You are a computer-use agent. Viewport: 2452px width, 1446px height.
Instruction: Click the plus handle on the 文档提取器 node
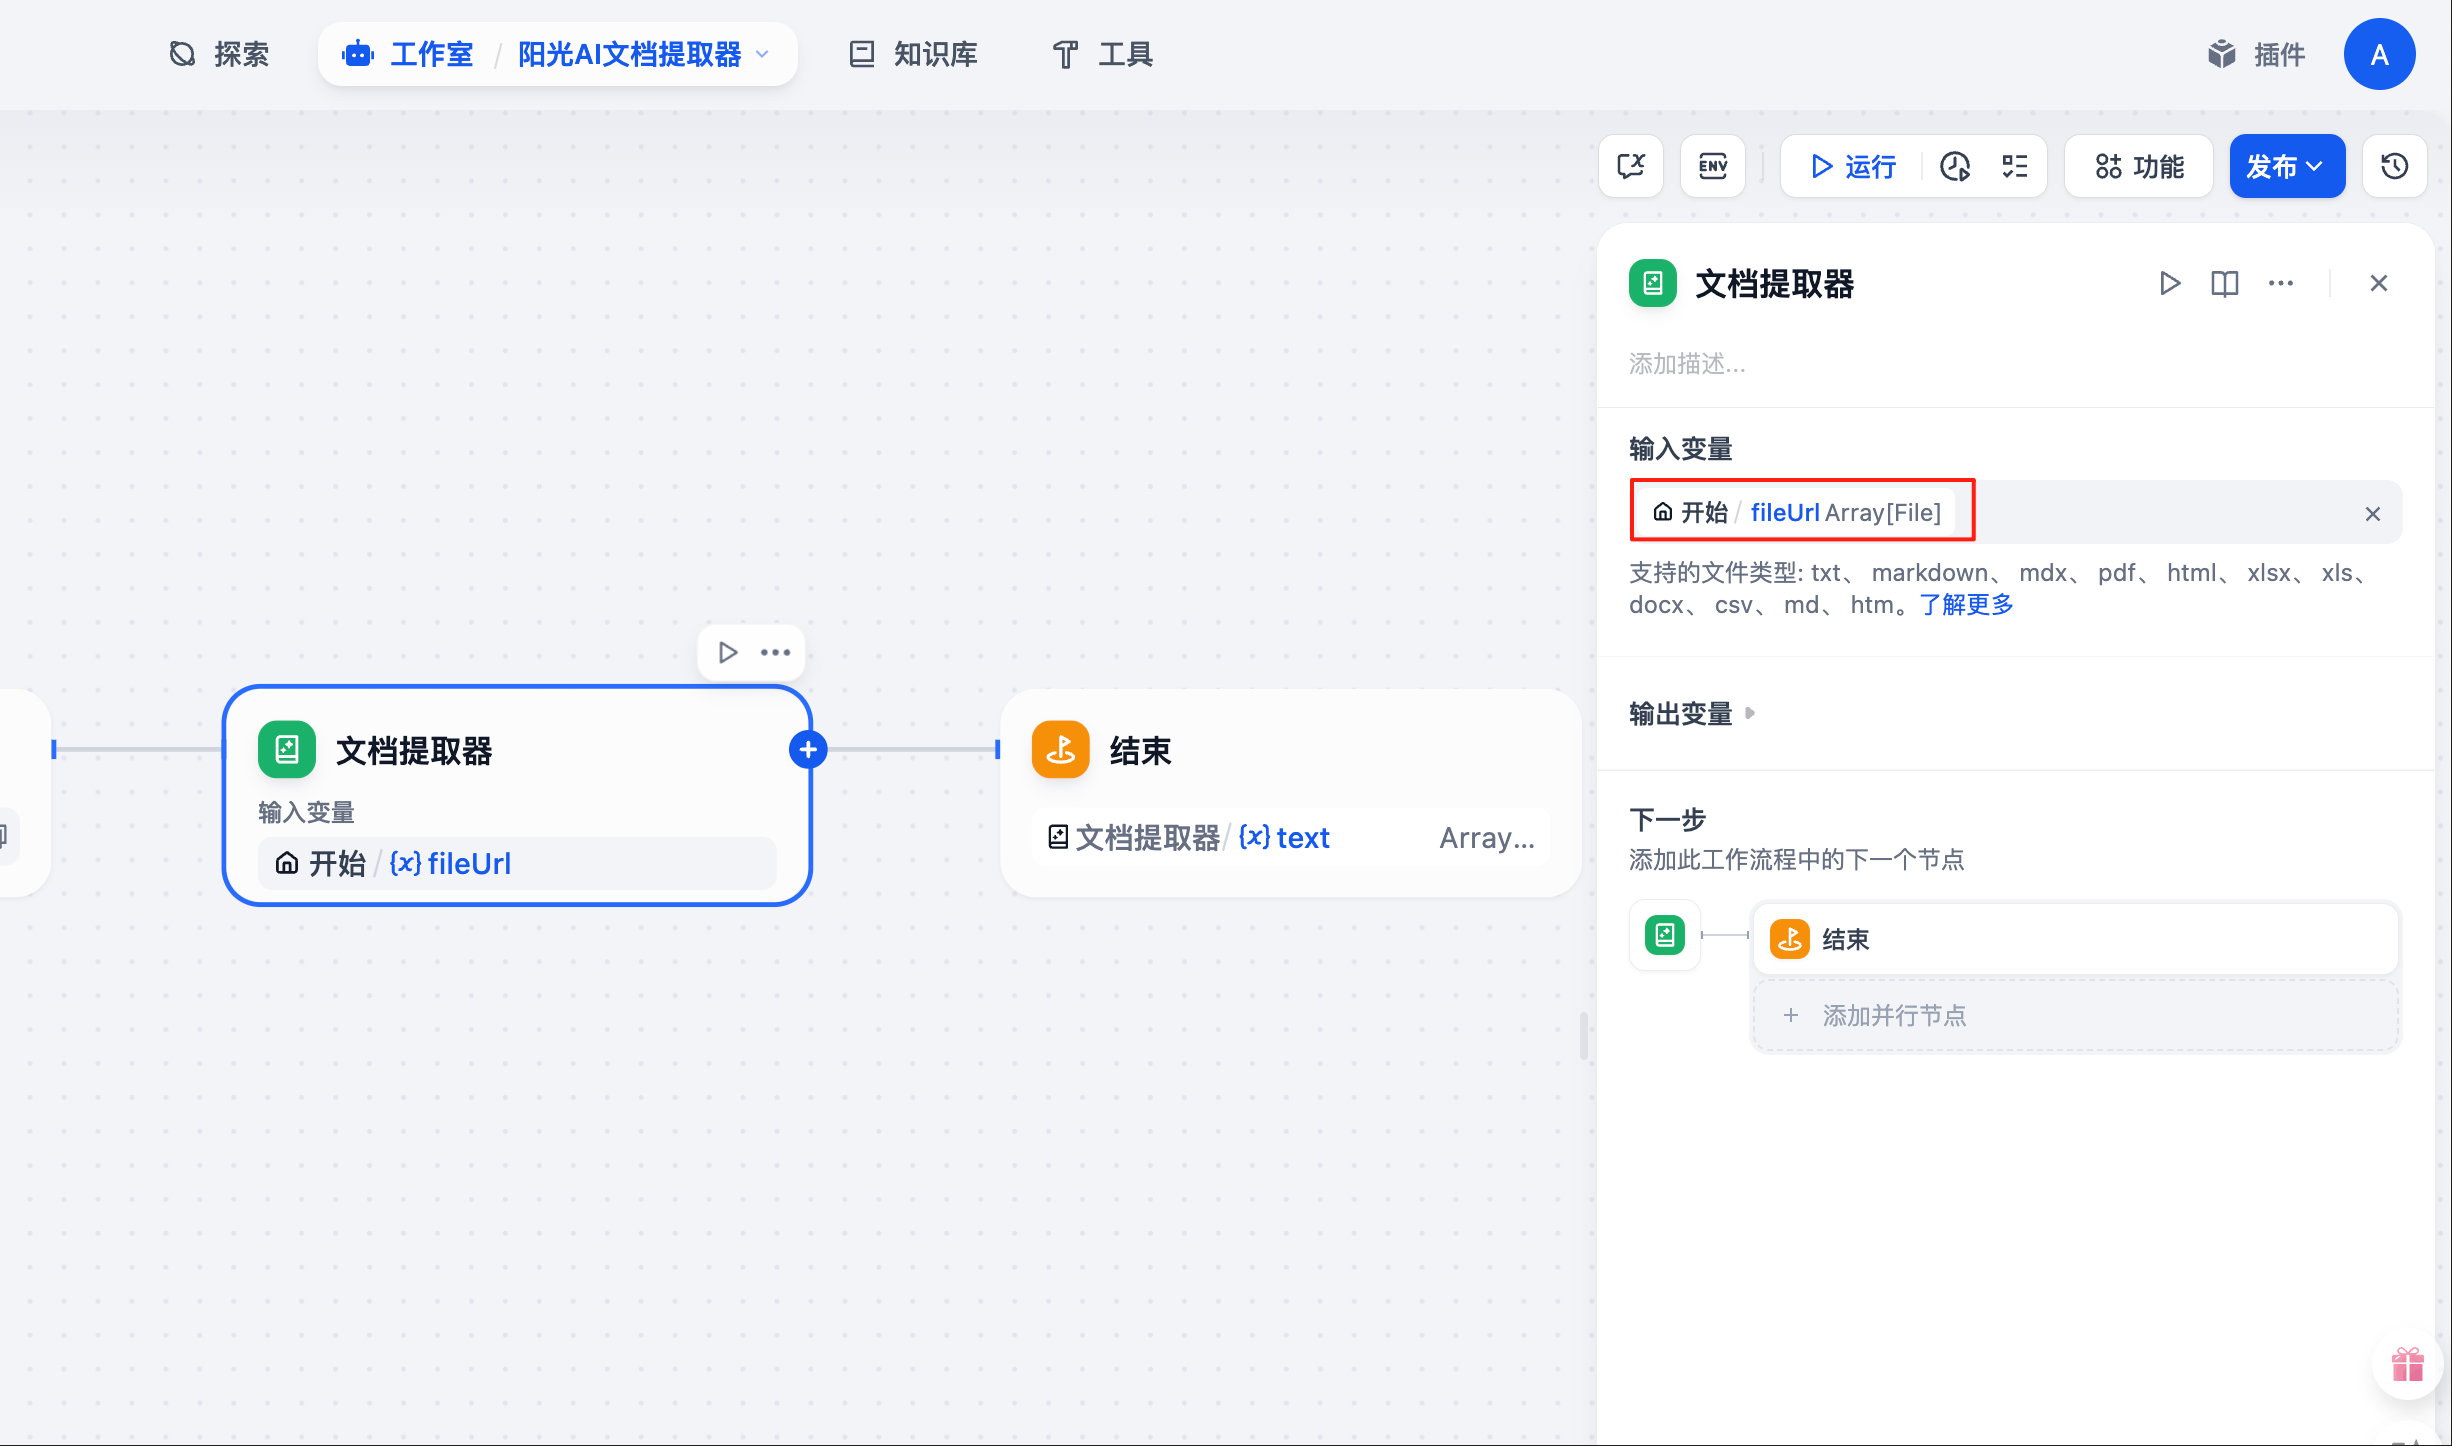(x=808, y=749)
